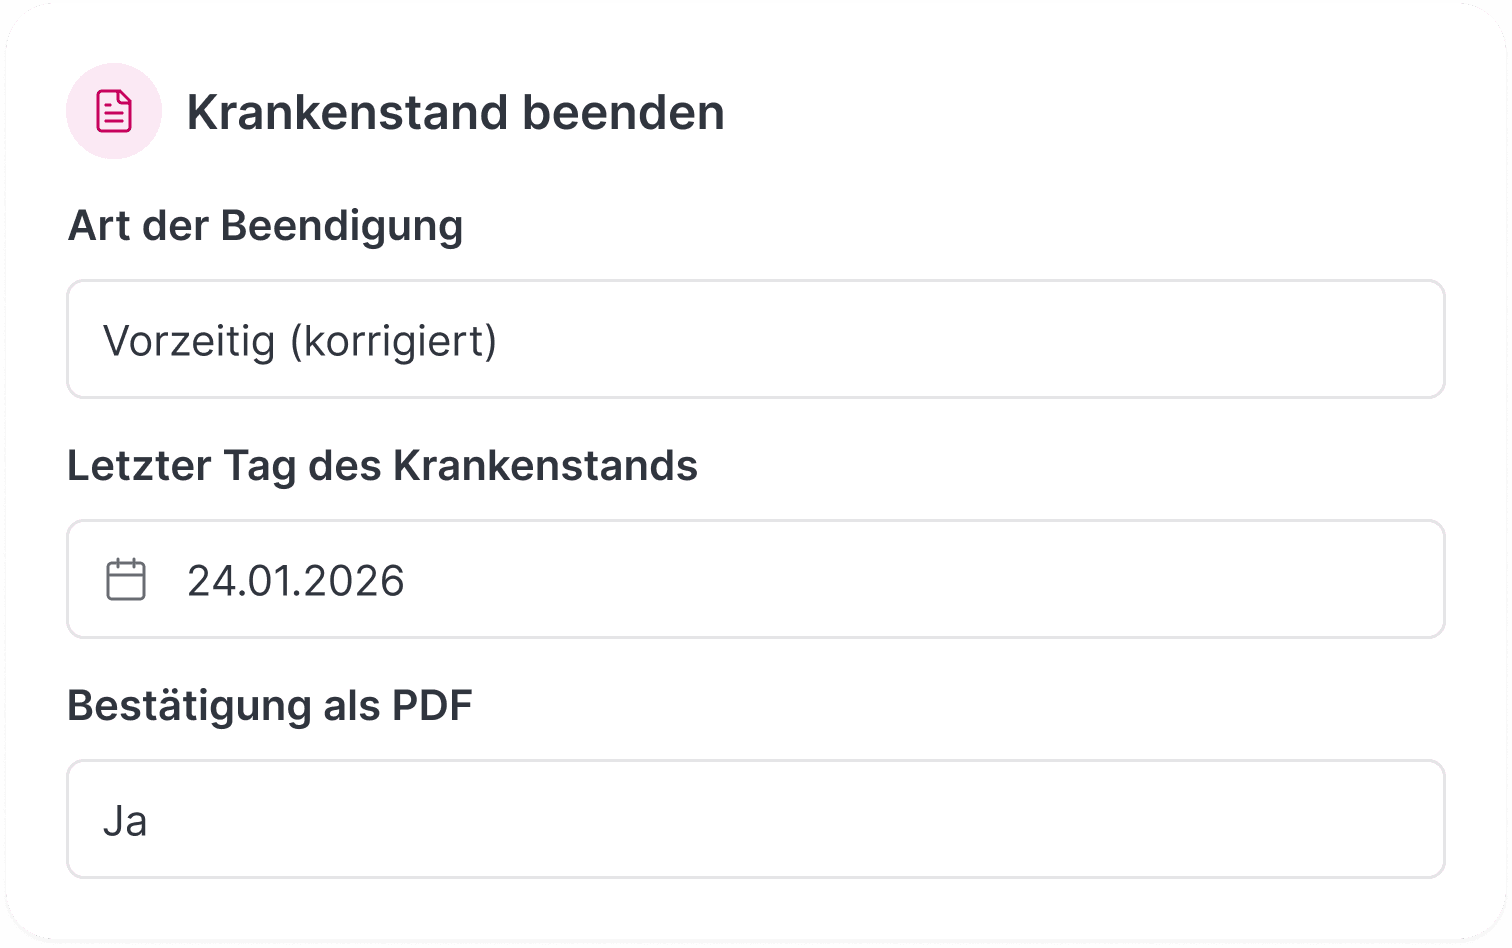Select the date value 24.01.2026

pos(296,579)
